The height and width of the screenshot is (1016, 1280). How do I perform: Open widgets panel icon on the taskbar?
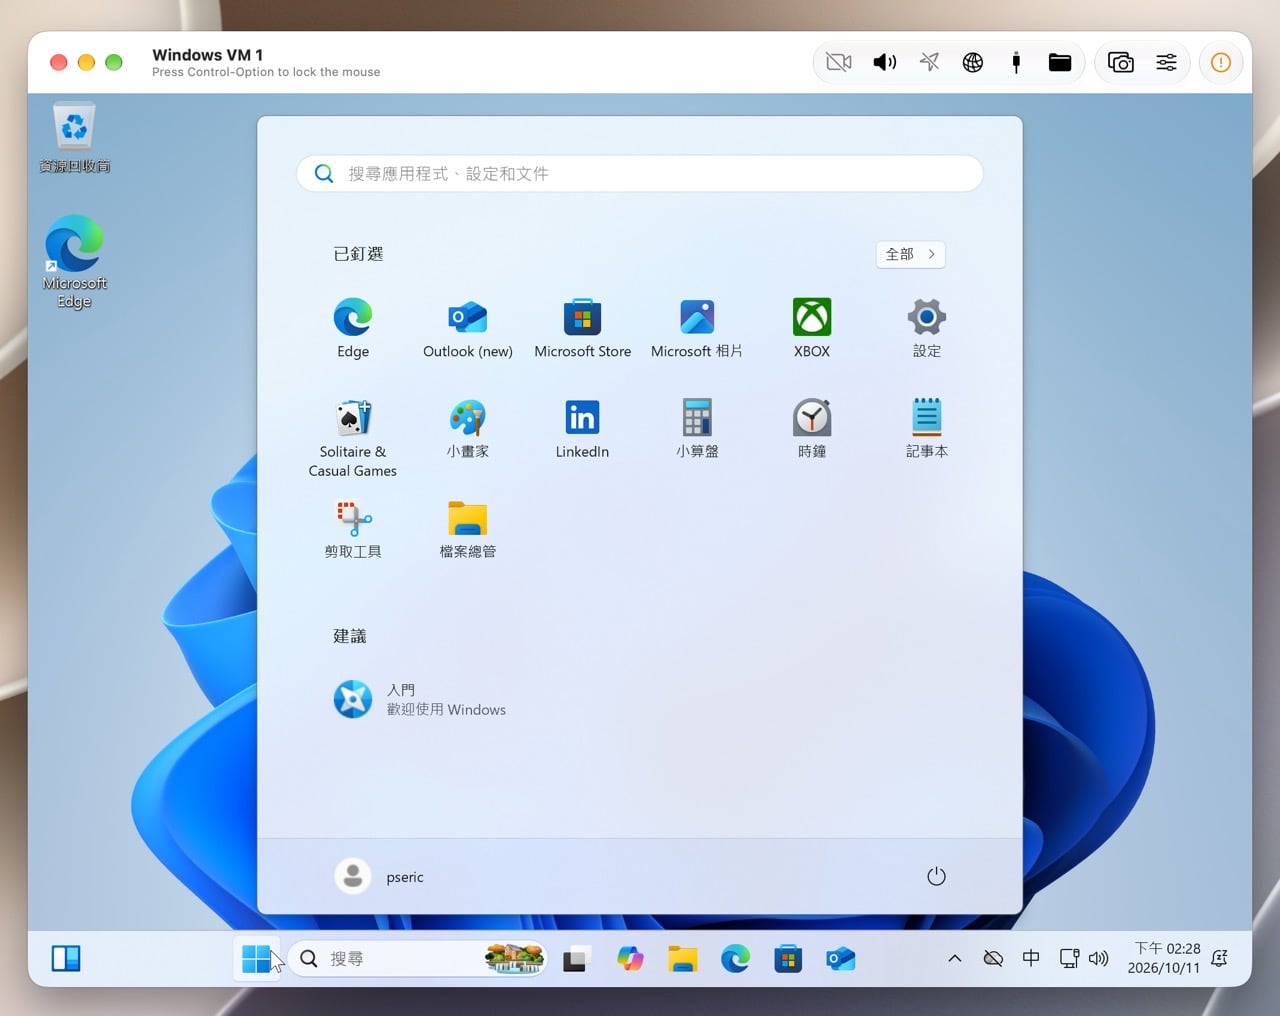coord(66,959)
